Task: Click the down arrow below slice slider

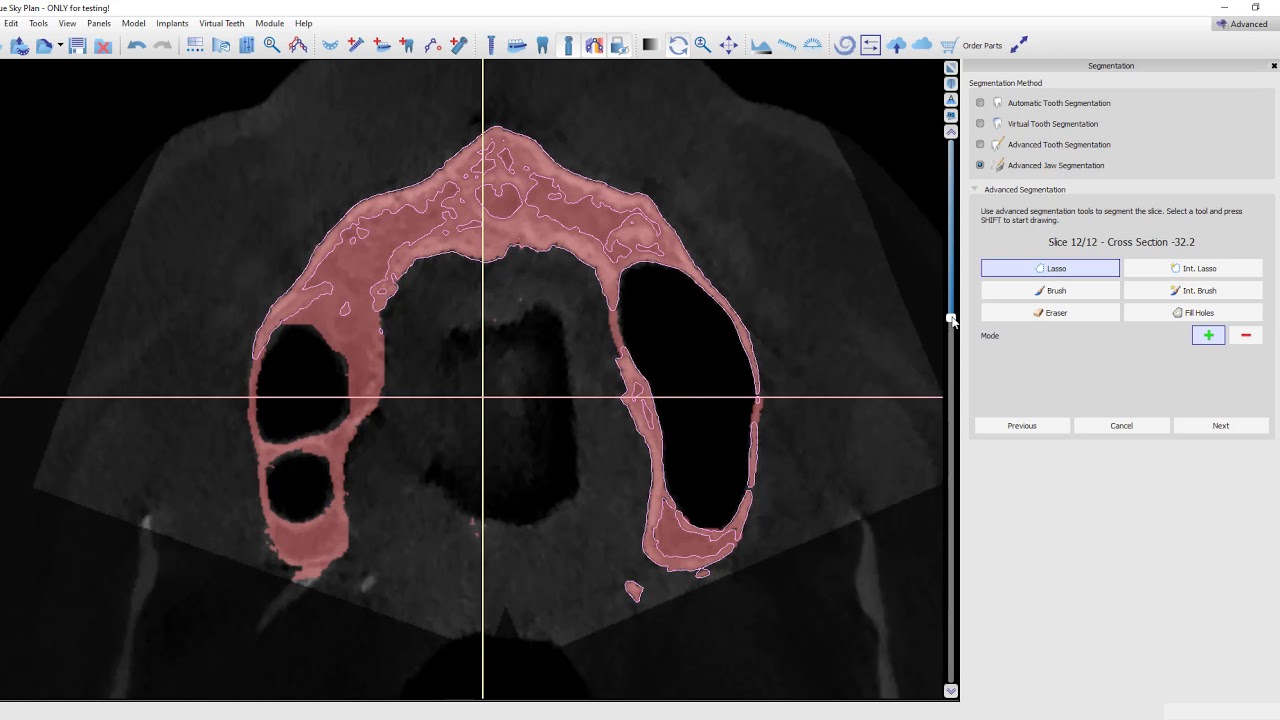Action: (x=951, y=691)
